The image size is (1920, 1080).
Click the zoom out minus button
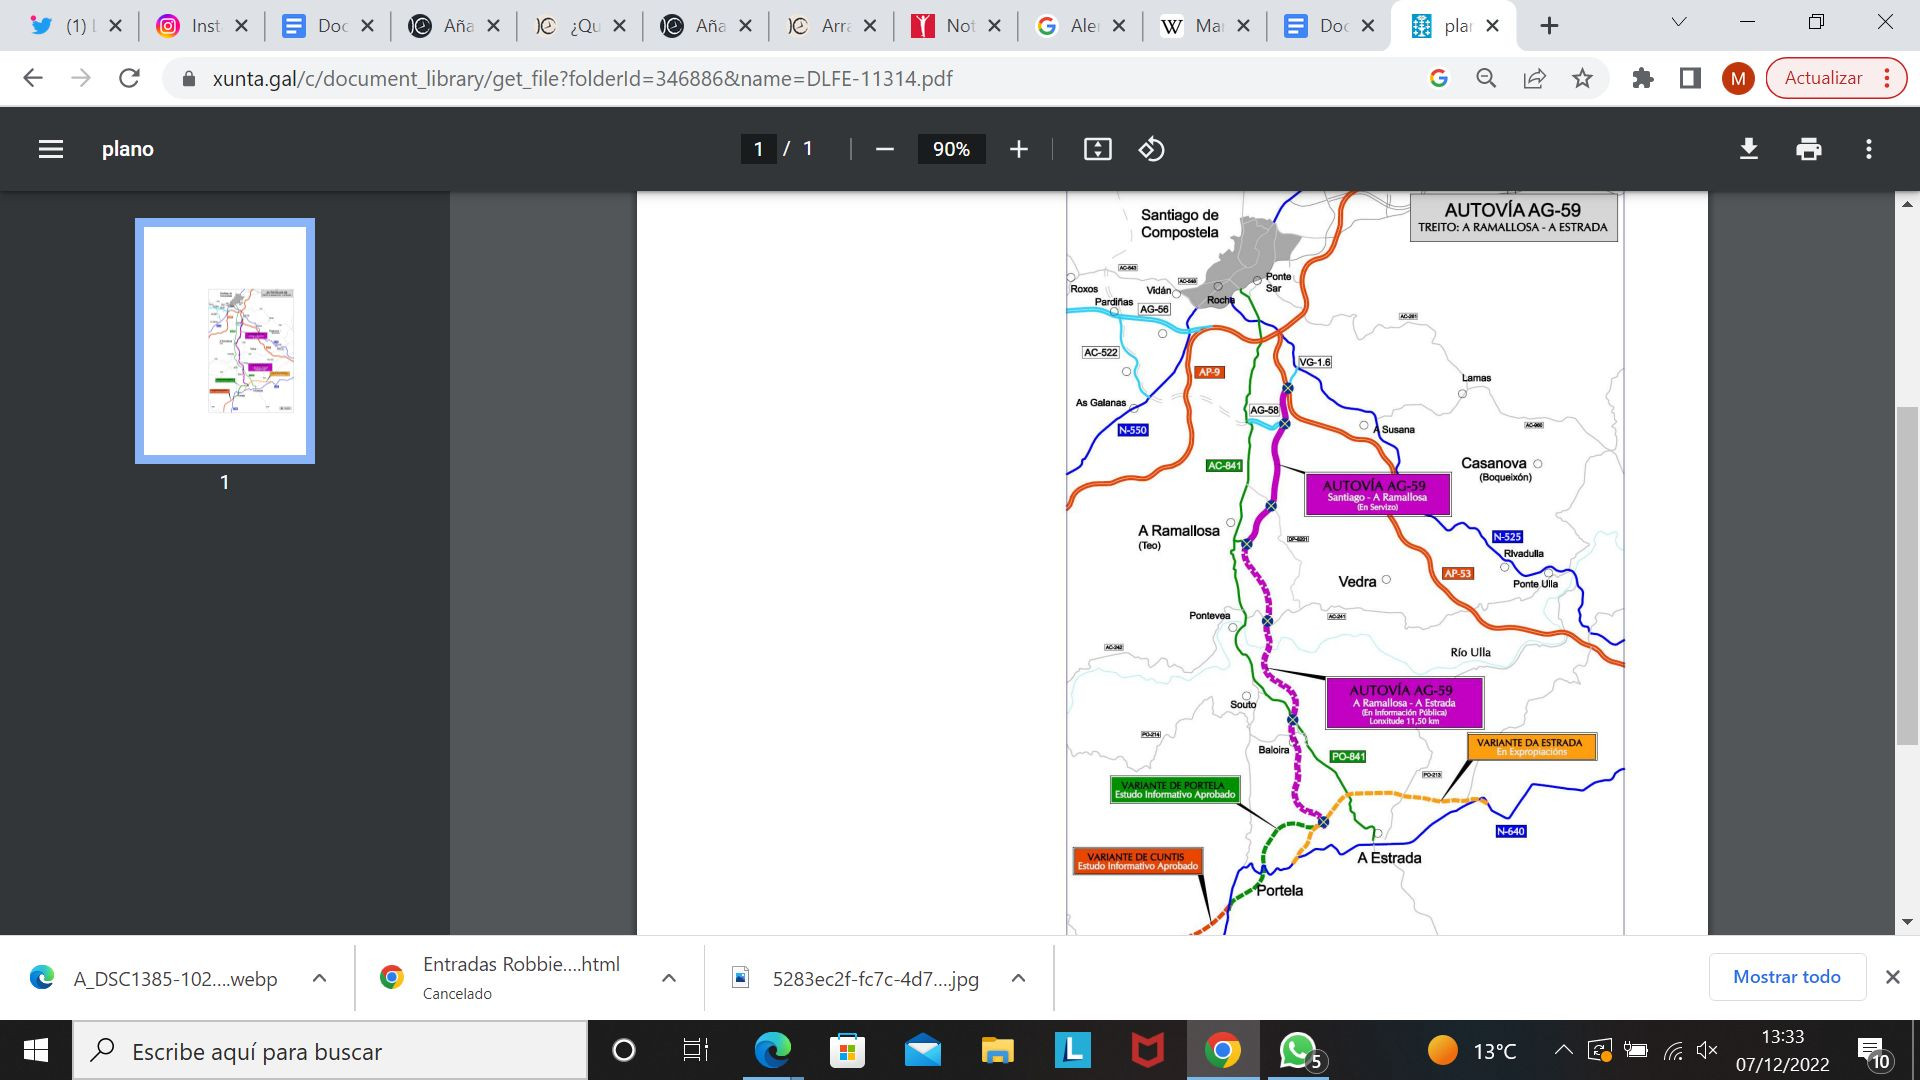[x=884, y=149]
